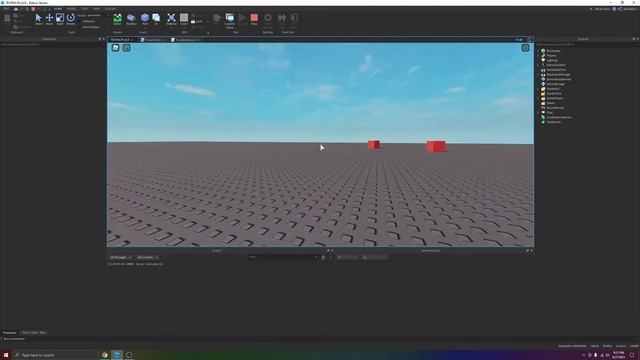The image size is (640, 360).
Task: Open the Material dropdown arrow
Action: [171, 28]
